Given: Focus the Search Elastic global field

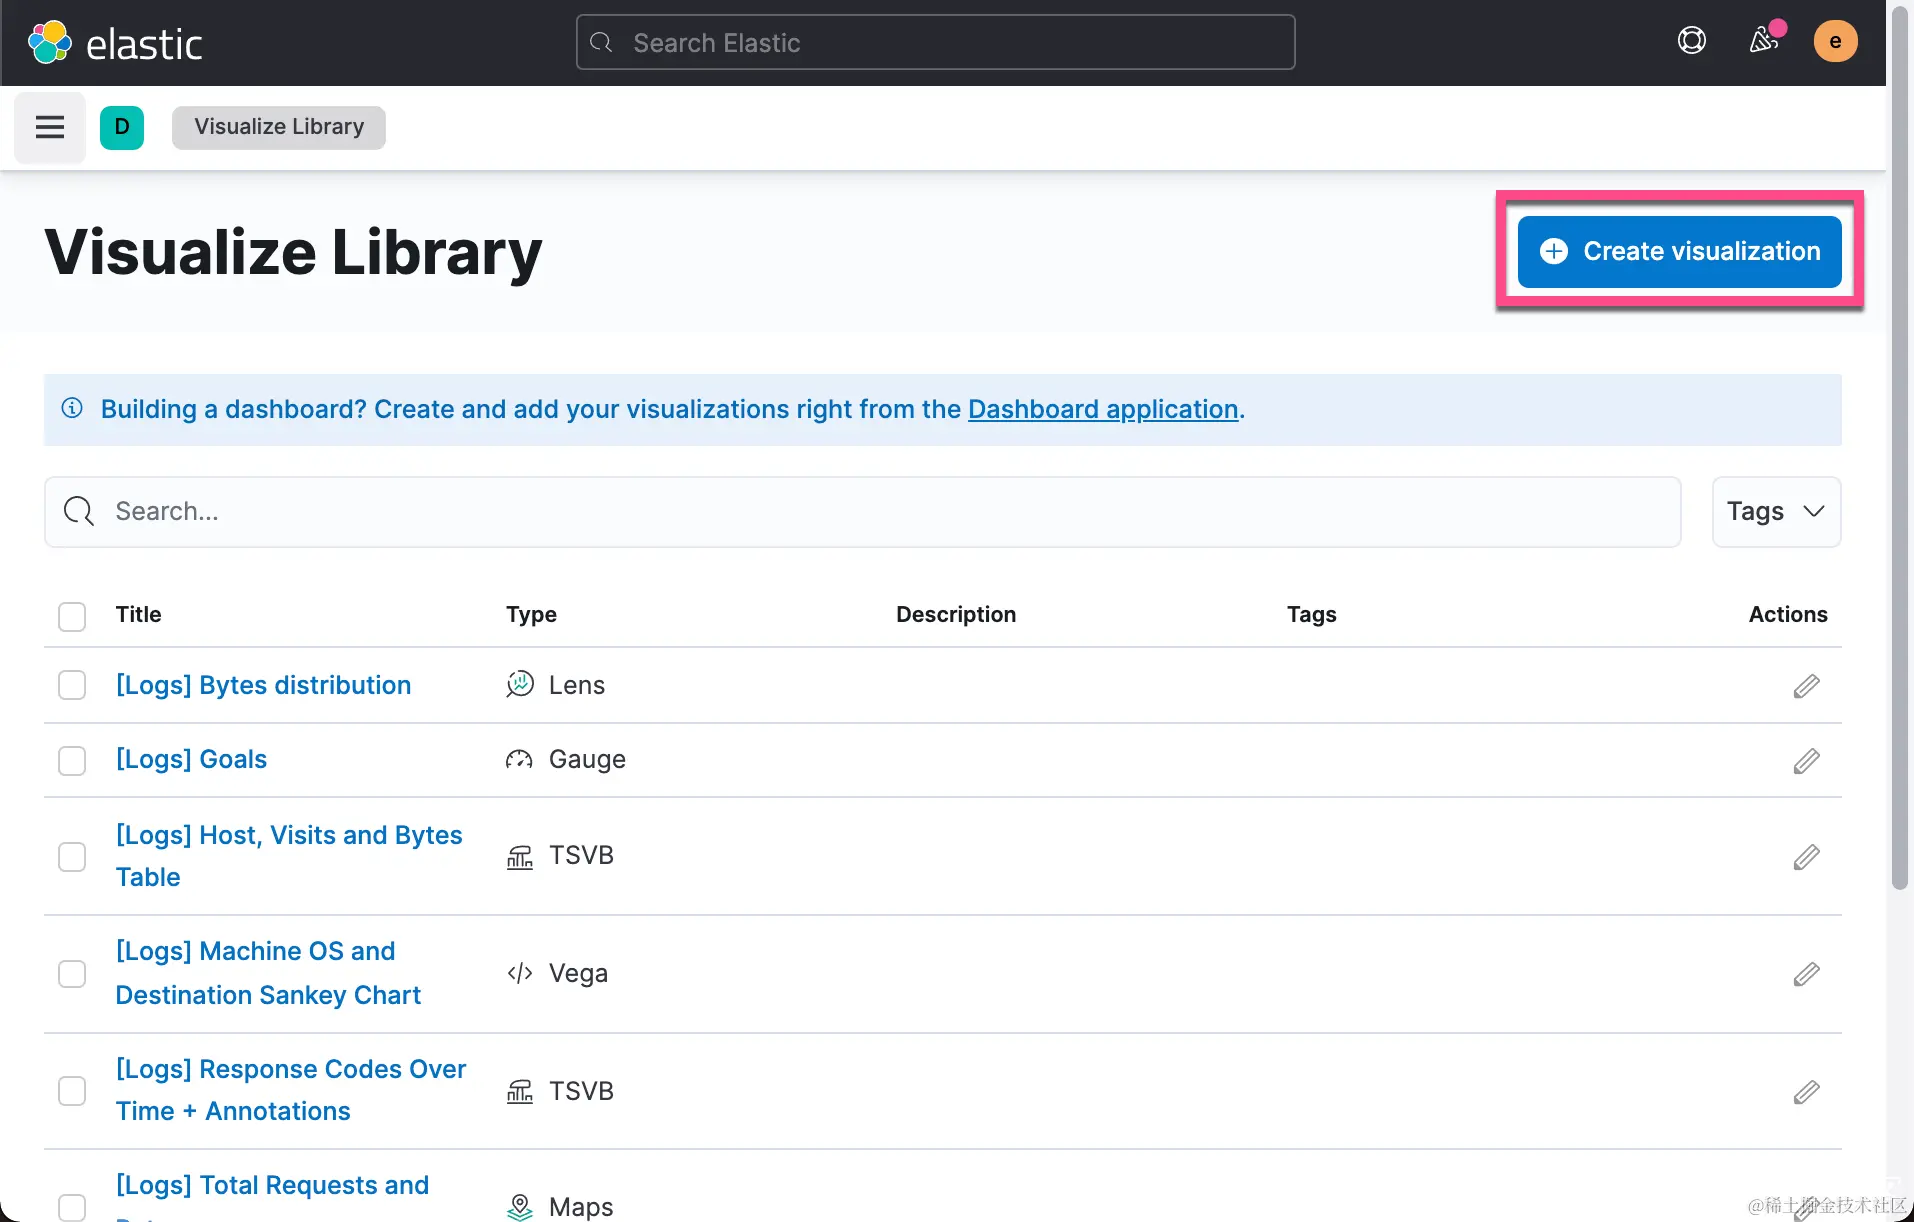Looking at the screenshot, I should [935, 42].
